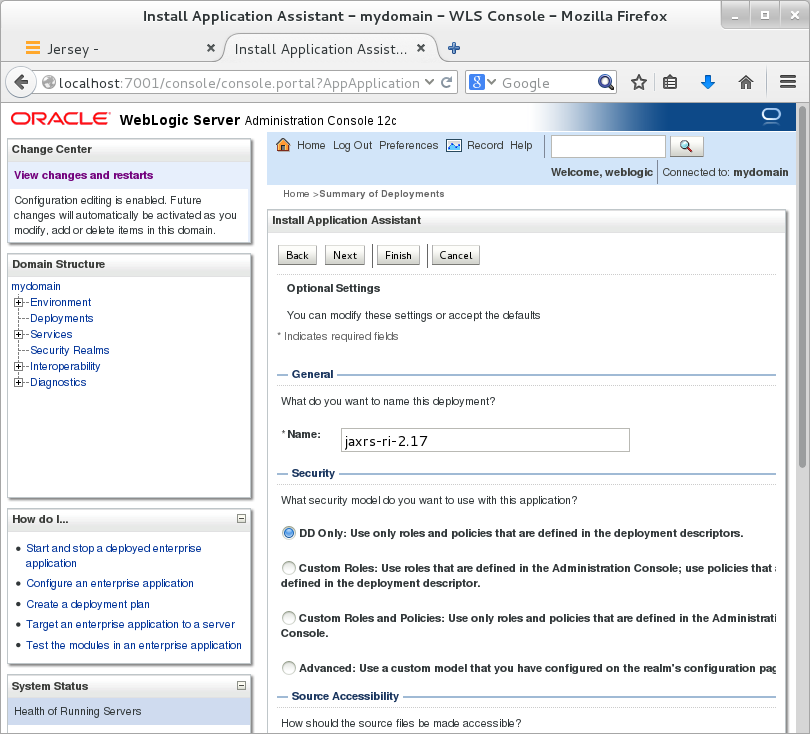
Task: Open the URL history dropdown arrow
Action: coord(429,82)
